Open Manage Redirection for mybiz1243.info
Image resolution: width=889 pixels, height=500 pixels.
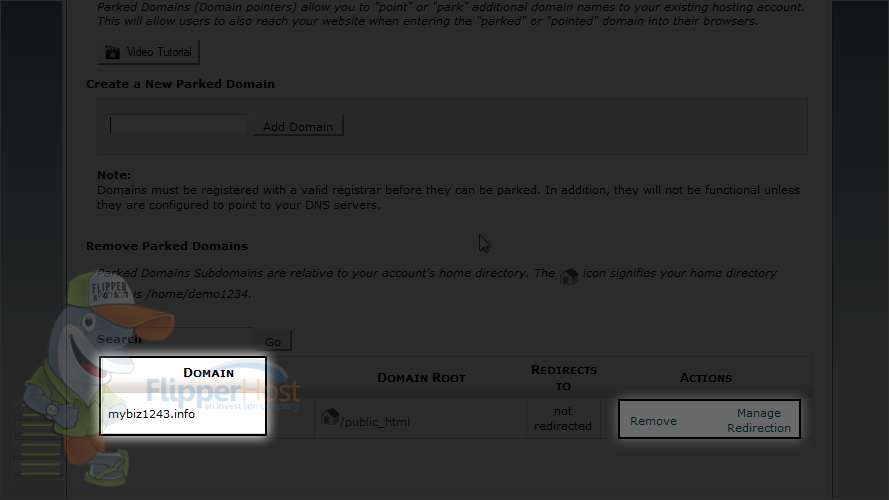point(759,421)
